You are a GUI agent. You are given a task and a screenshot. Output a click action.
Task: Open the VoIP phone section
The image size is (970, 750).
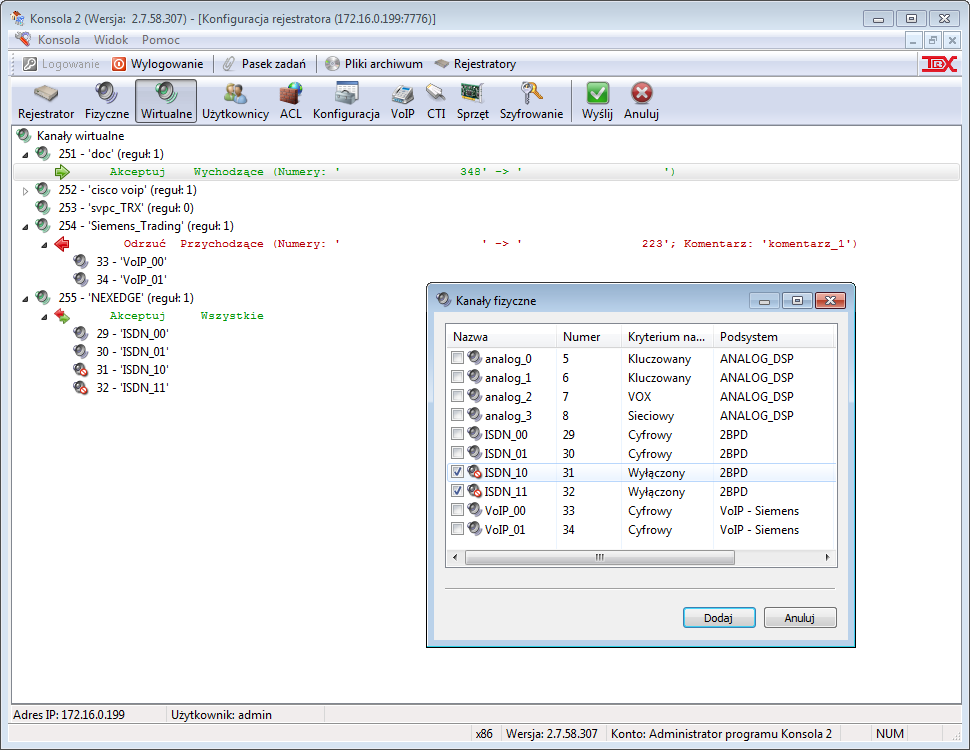[403, 101]
